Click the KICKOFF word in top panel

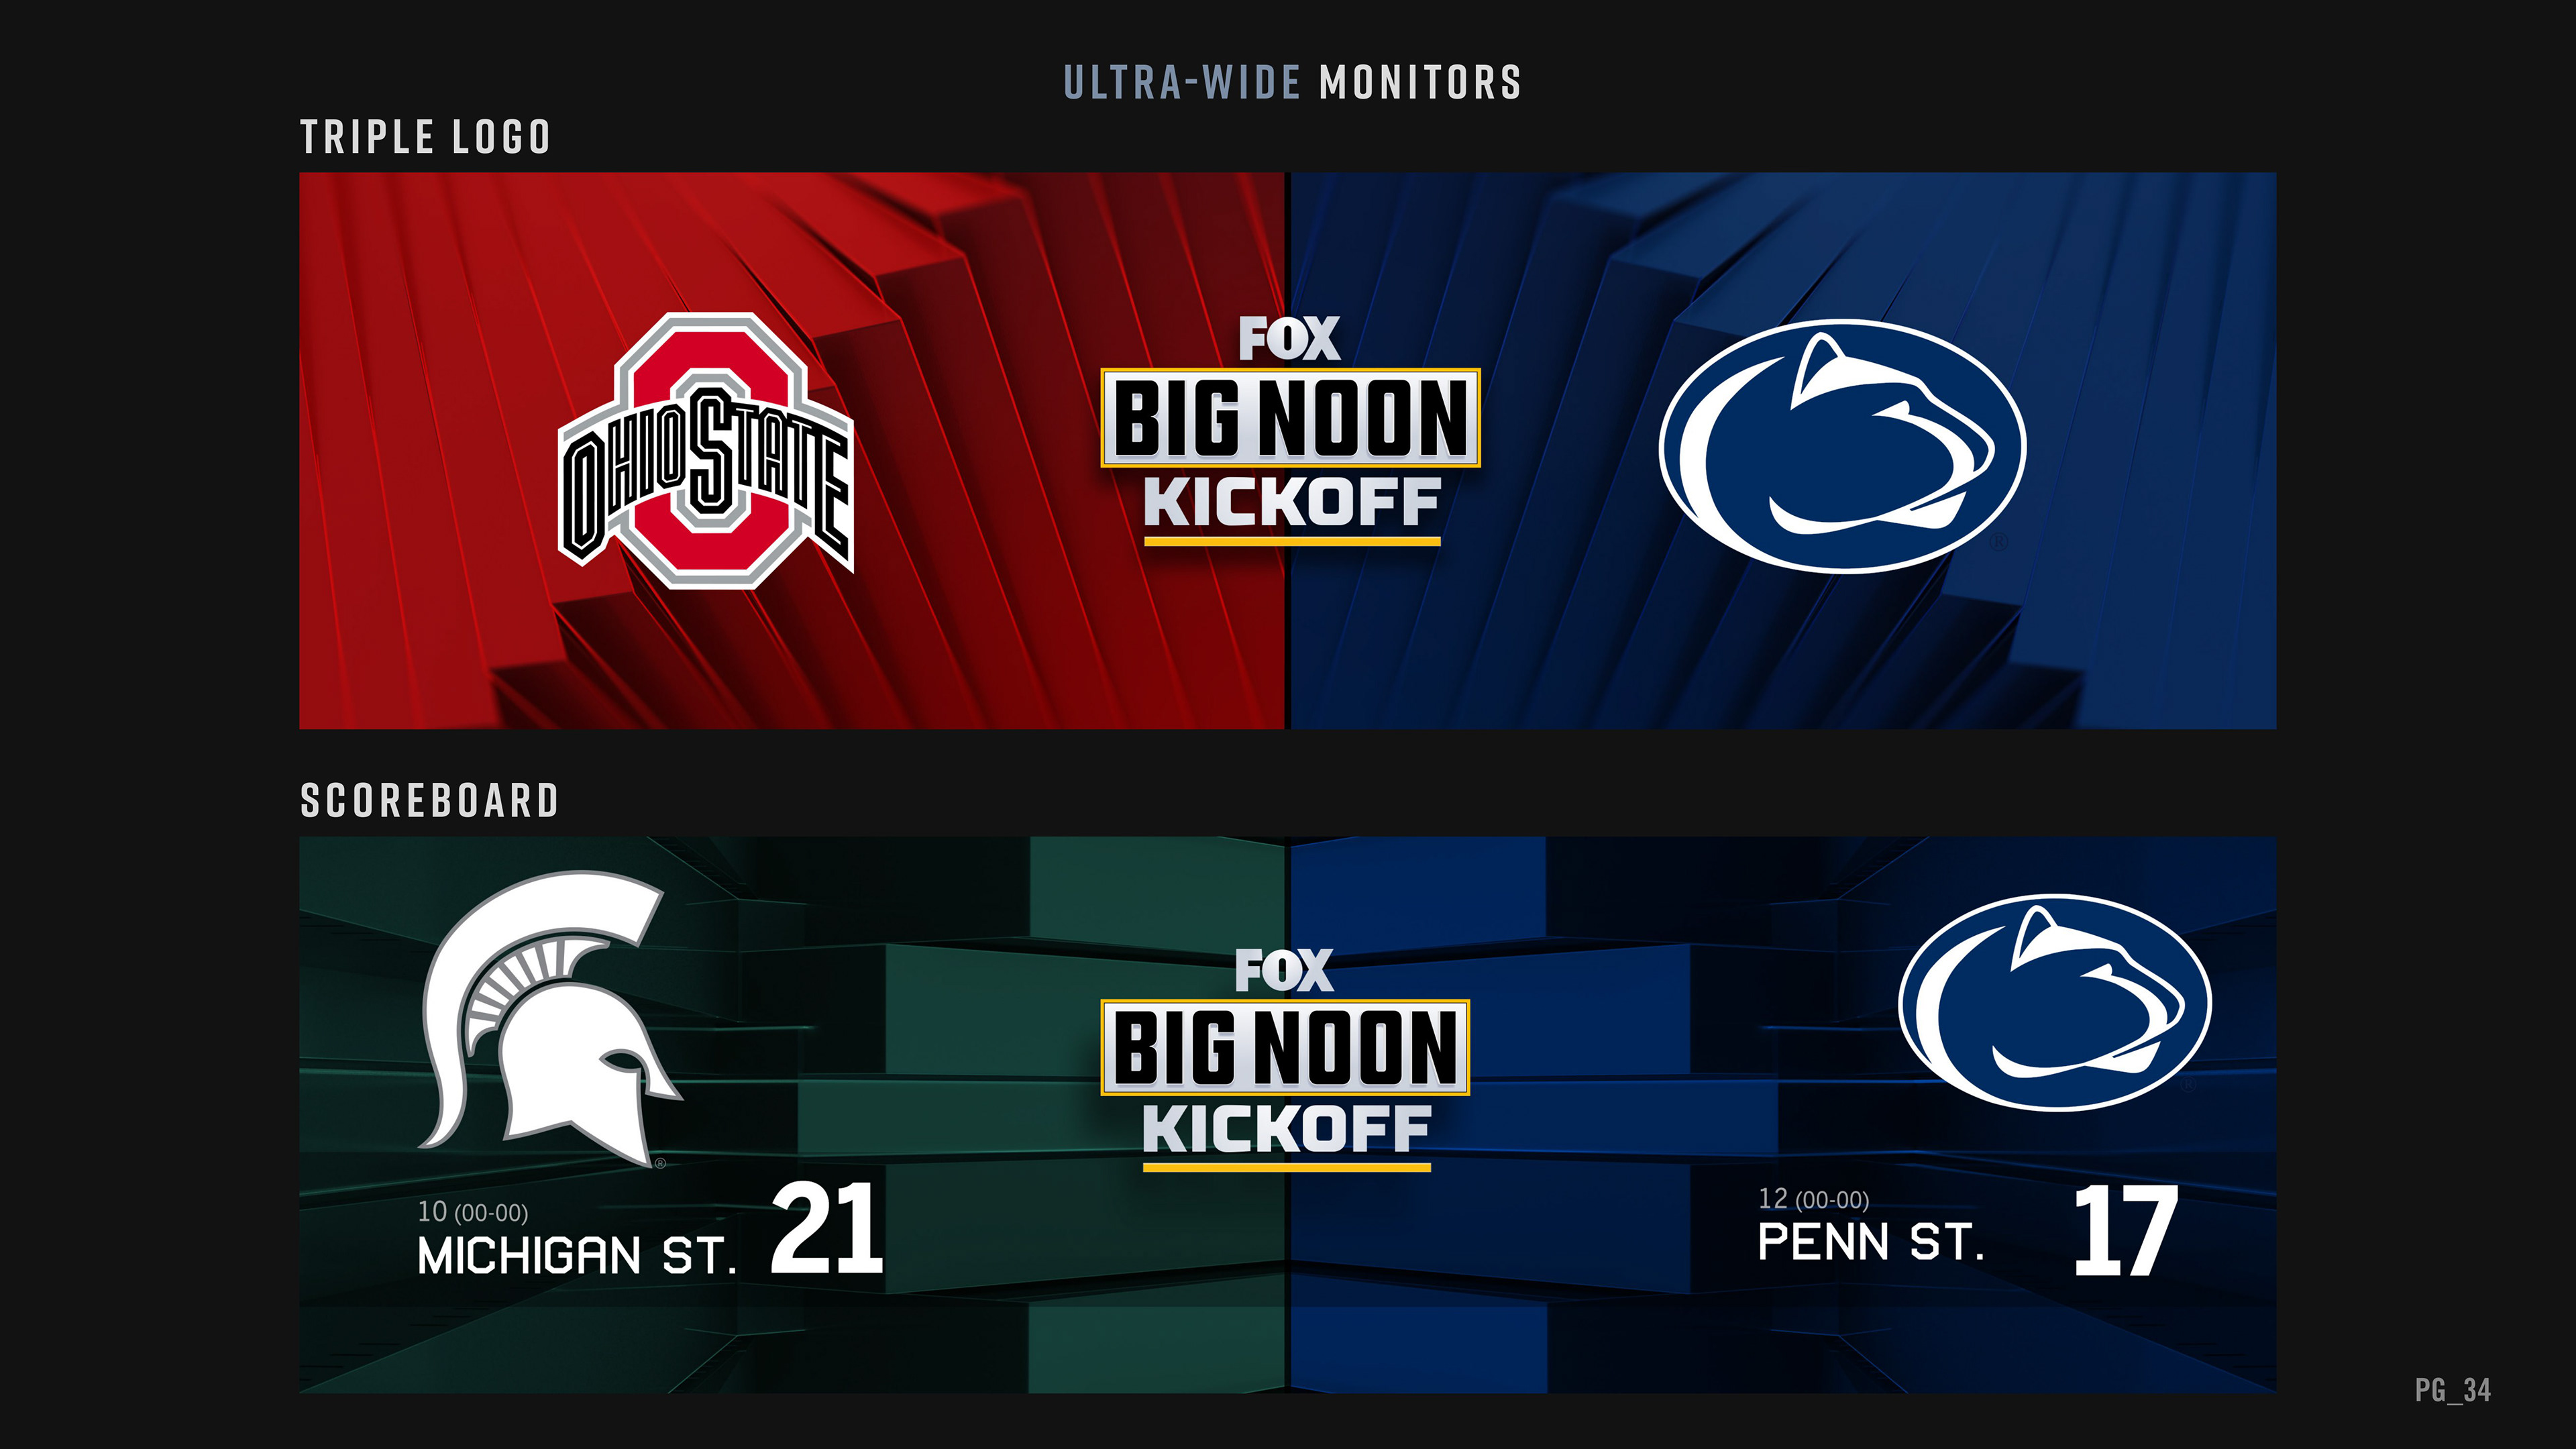[x=1291, y=503]
